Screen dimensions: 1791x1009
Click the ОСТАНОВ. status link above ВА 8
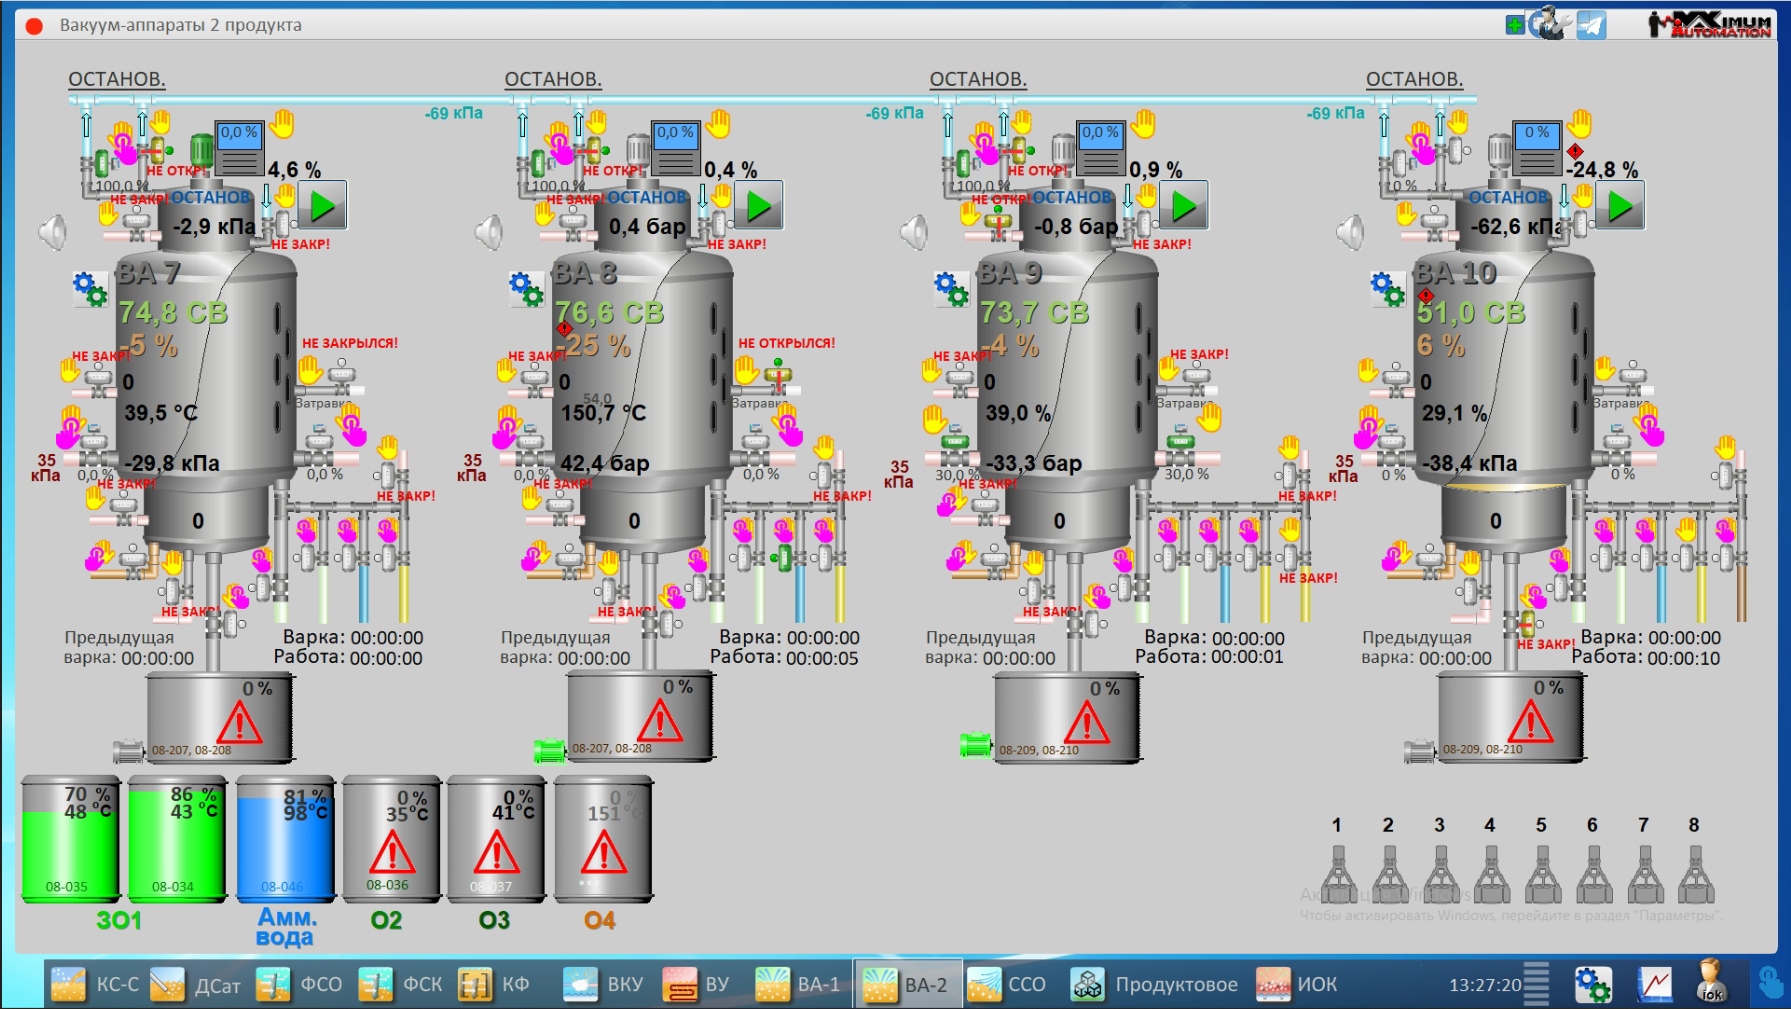pos(552,79)
